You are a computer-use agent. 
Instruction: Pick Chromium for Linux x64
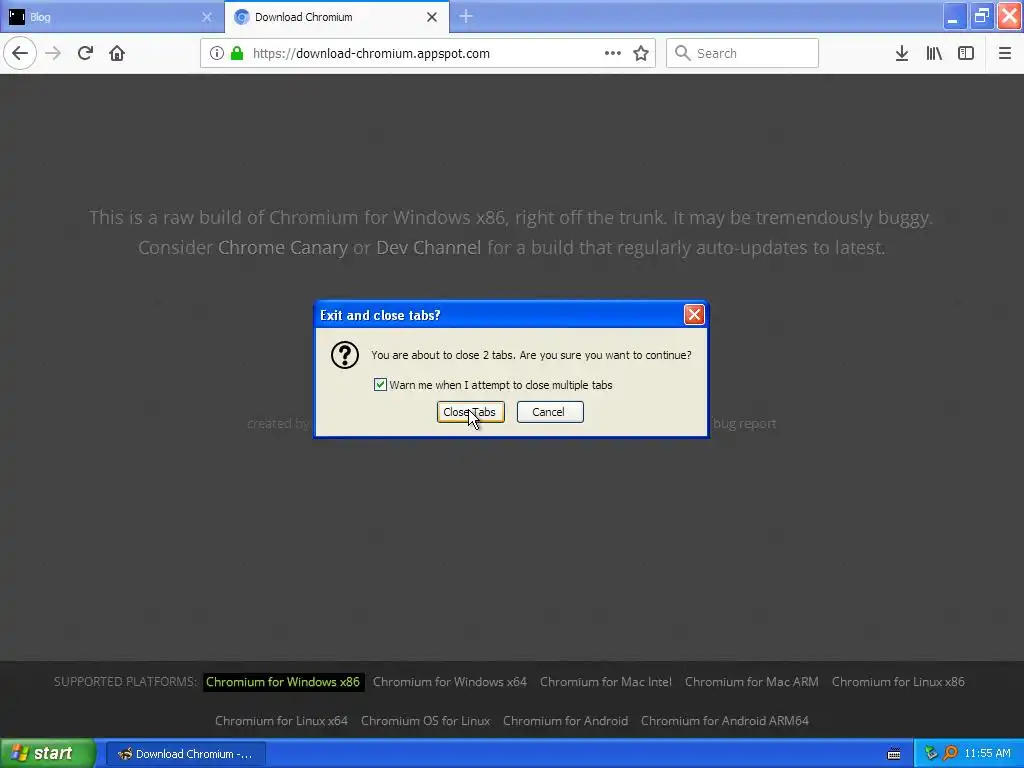[x=281, y=721]
